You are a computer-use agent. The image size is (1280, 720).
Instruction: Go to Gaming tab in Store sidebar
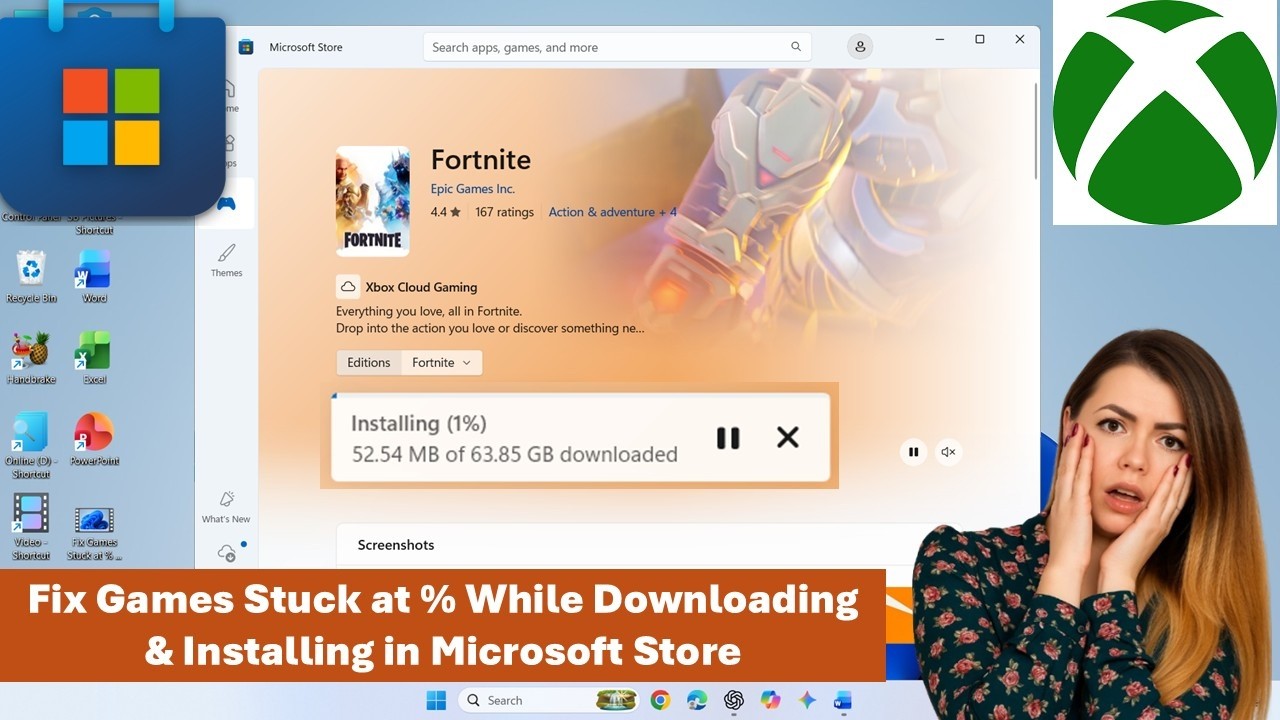point(227,204)
